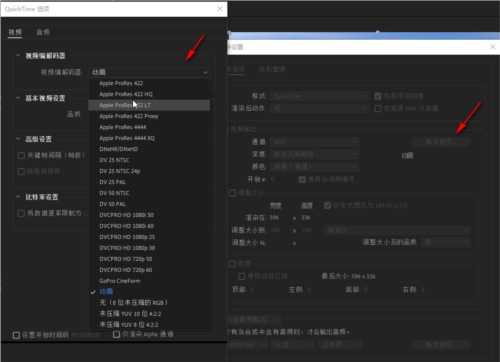Enable the 裁剪 checkbox
Screen dimensions: 500x362
(232, 264)
